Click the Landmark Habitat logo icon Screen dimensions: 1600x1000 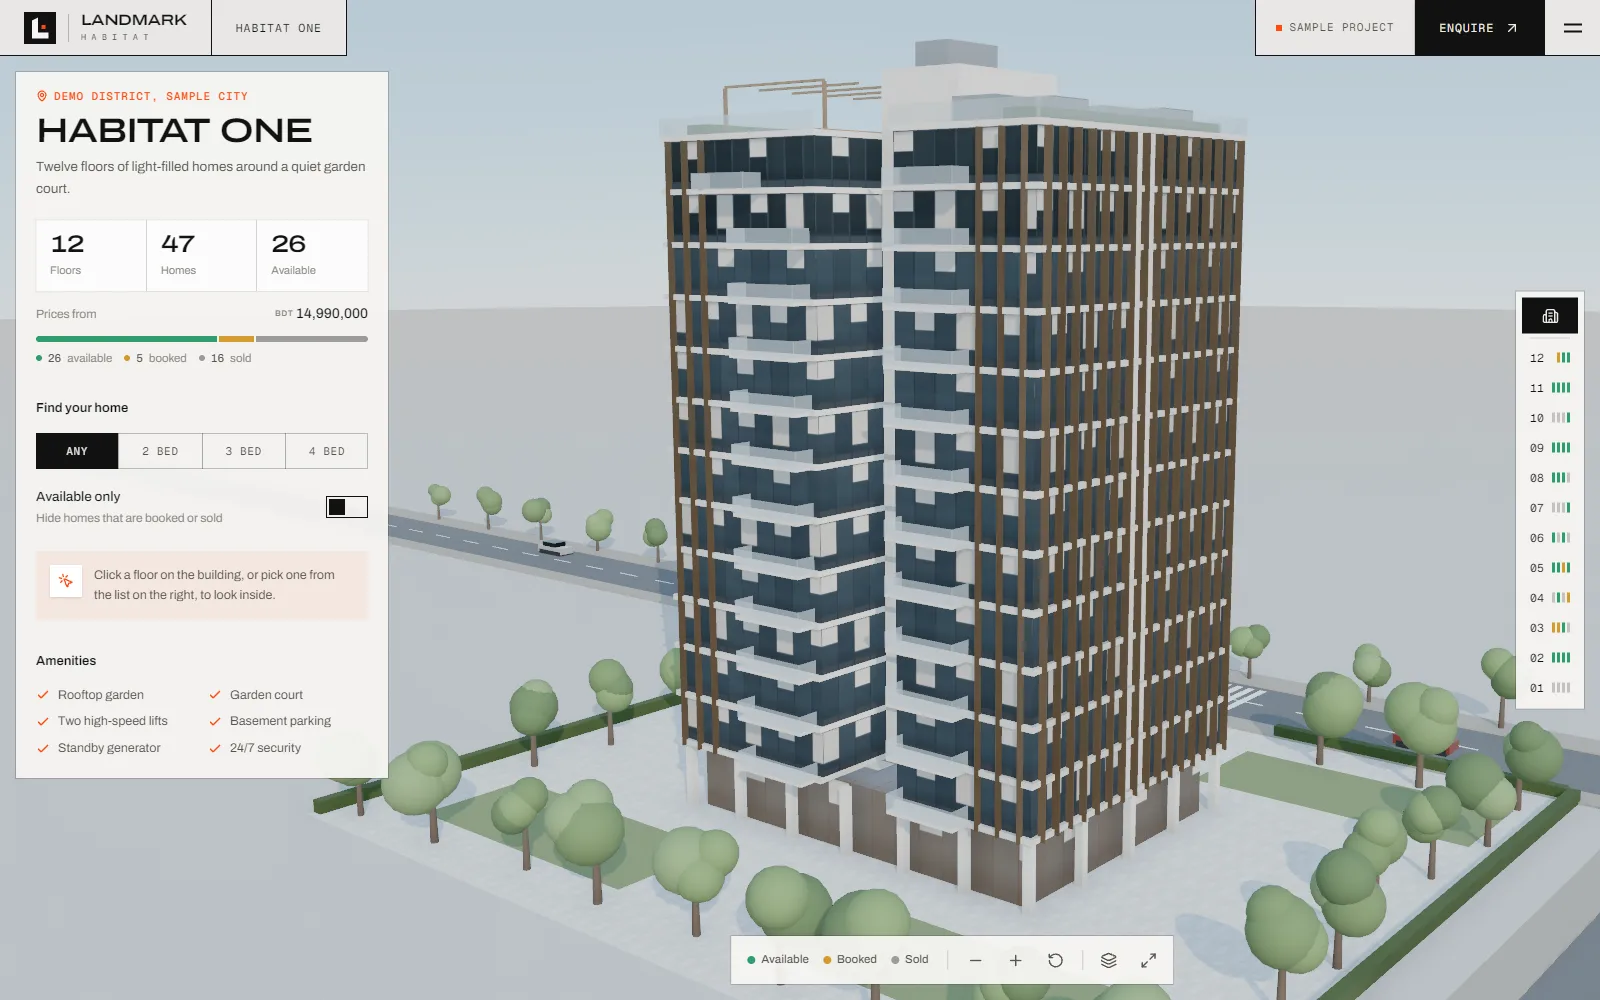pos(40,28)
